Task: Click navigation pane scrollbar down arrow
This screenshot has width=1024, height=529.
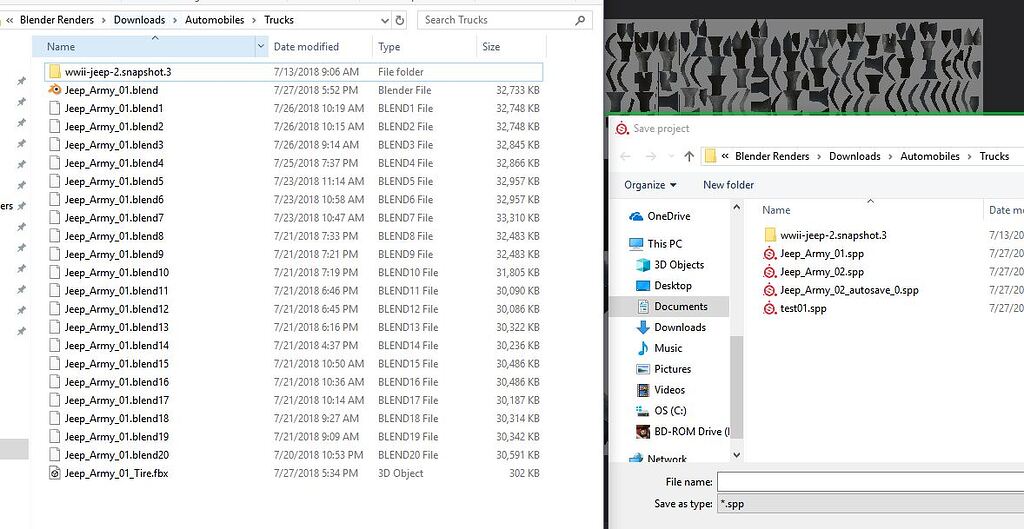Action: (x=737, y=455)
